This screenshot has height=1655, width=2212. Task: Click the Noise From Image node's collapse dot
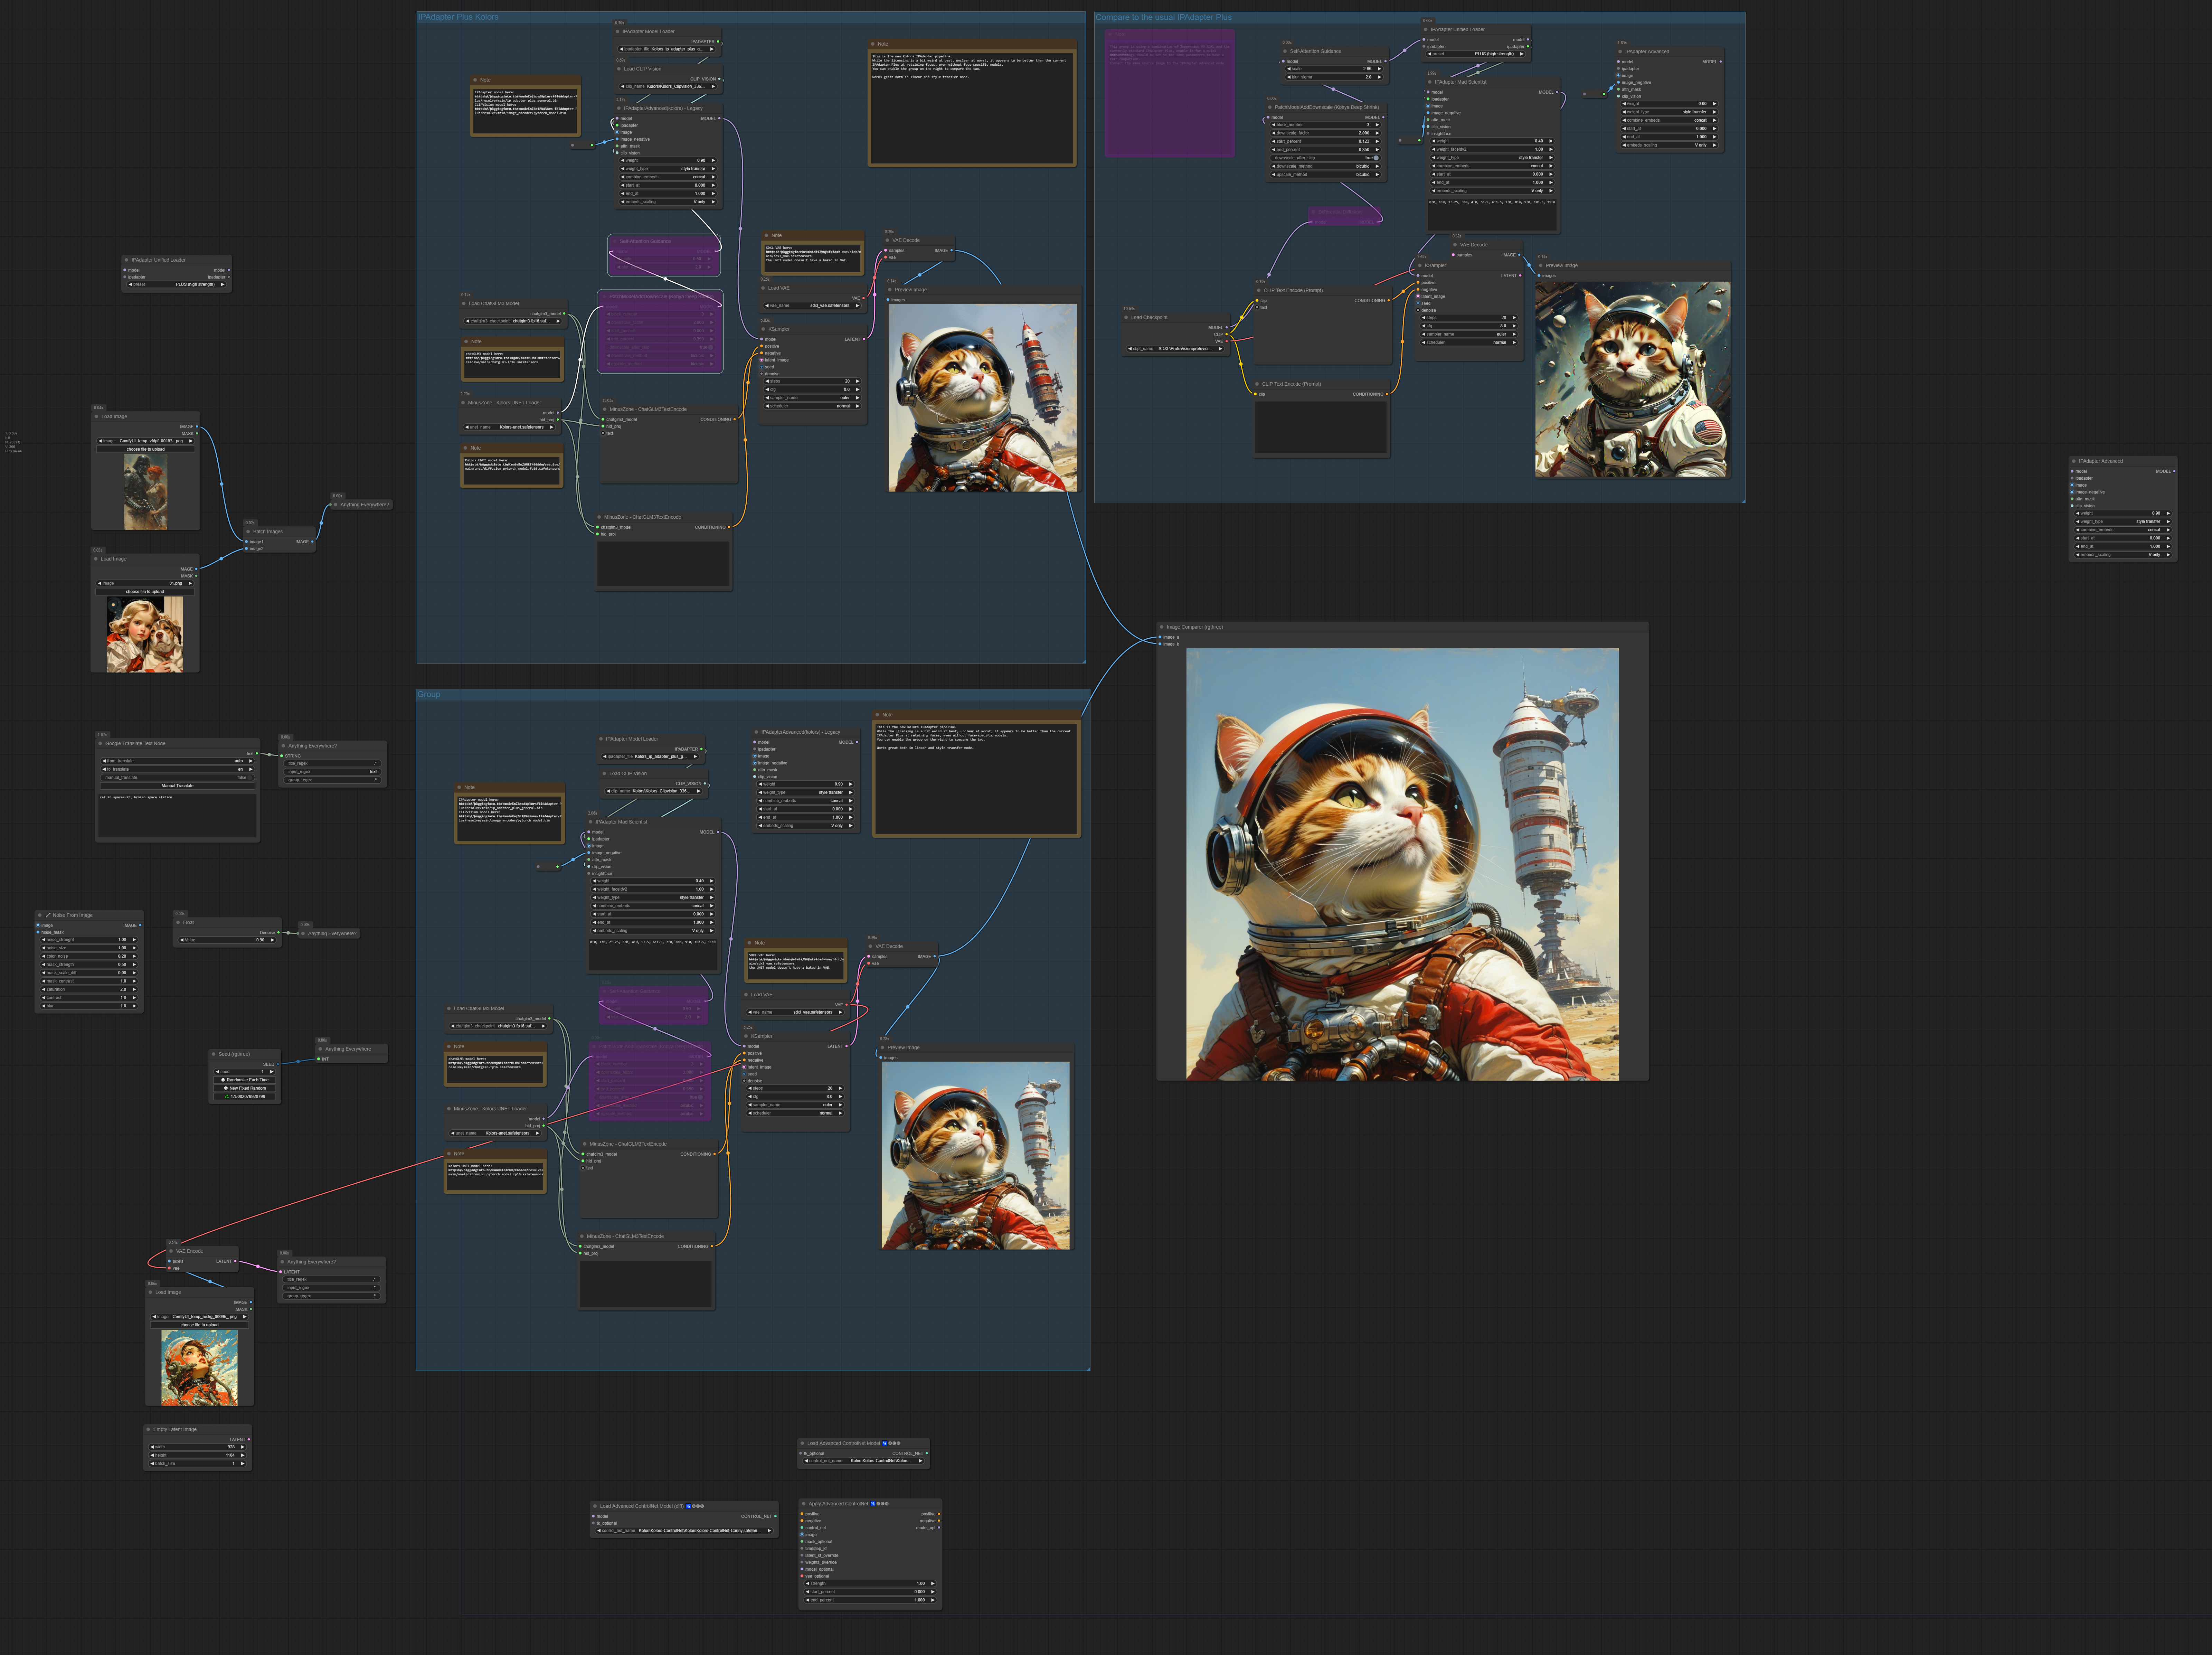coord(40,915)
